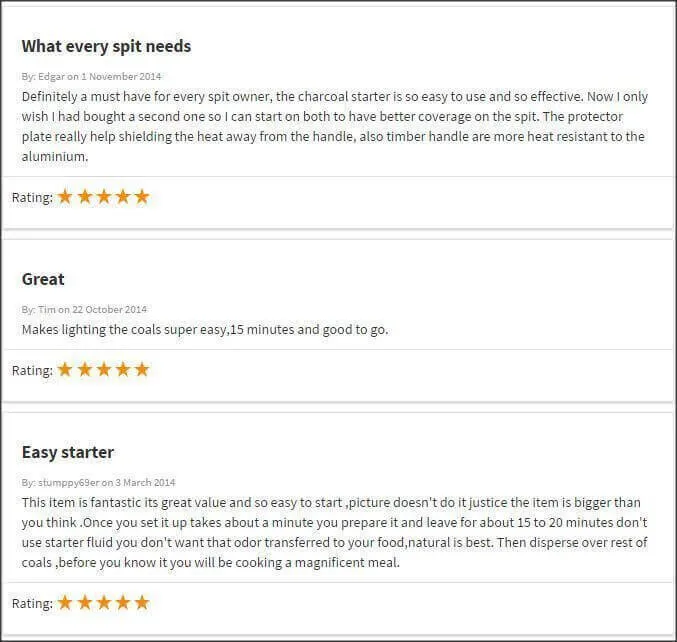Click the "By: stumppy69er on 3 March 2014" byline
The height and width of the screenshot is (642, 677).
click(98, 482)
